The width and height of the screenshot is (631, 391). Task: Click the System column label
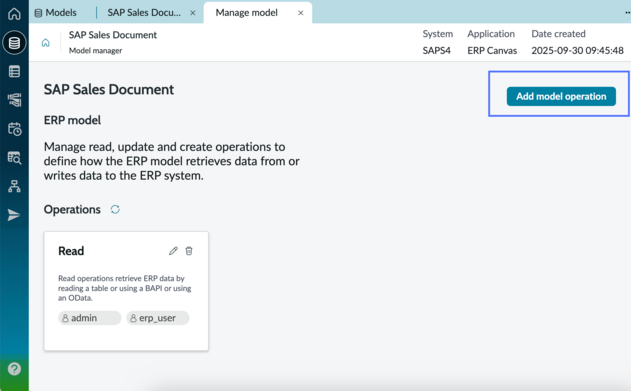pos(437,34)
